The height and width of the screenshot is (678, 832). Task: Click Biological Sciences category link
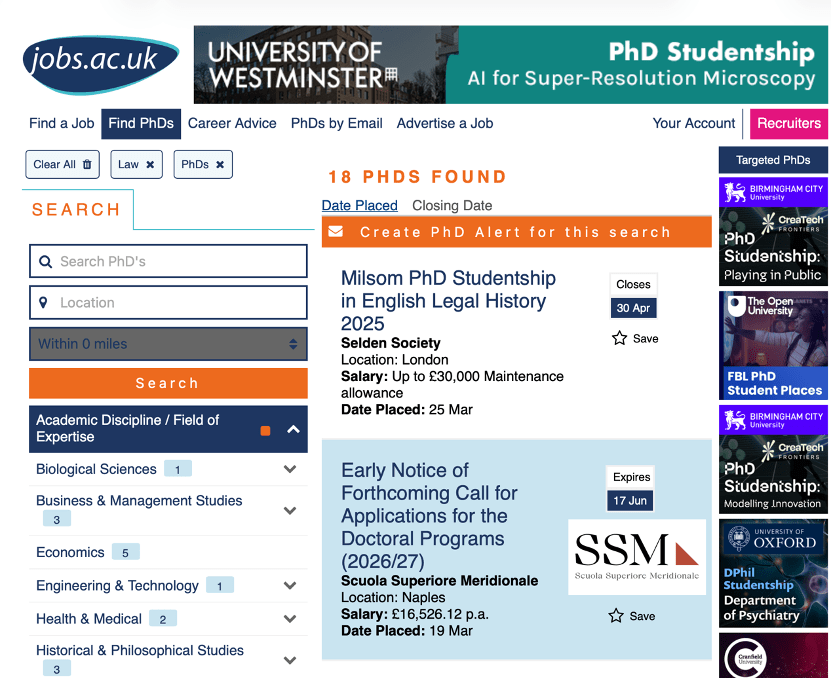[x=96, y=469]
